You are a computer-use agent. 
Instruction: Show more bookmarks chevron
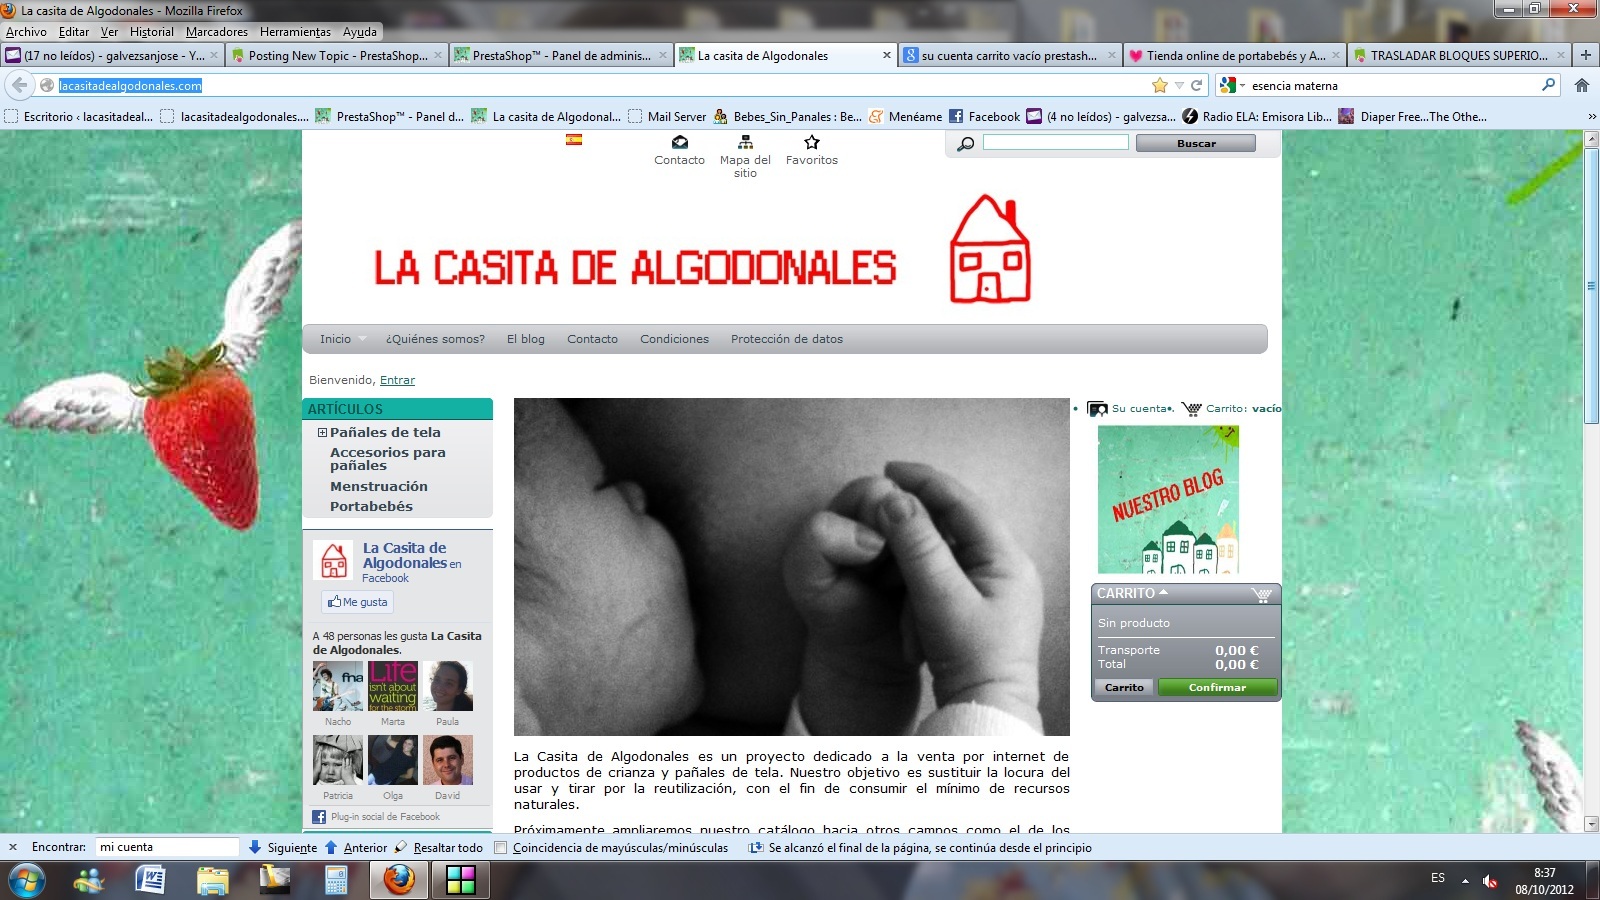coord(1591,116)
